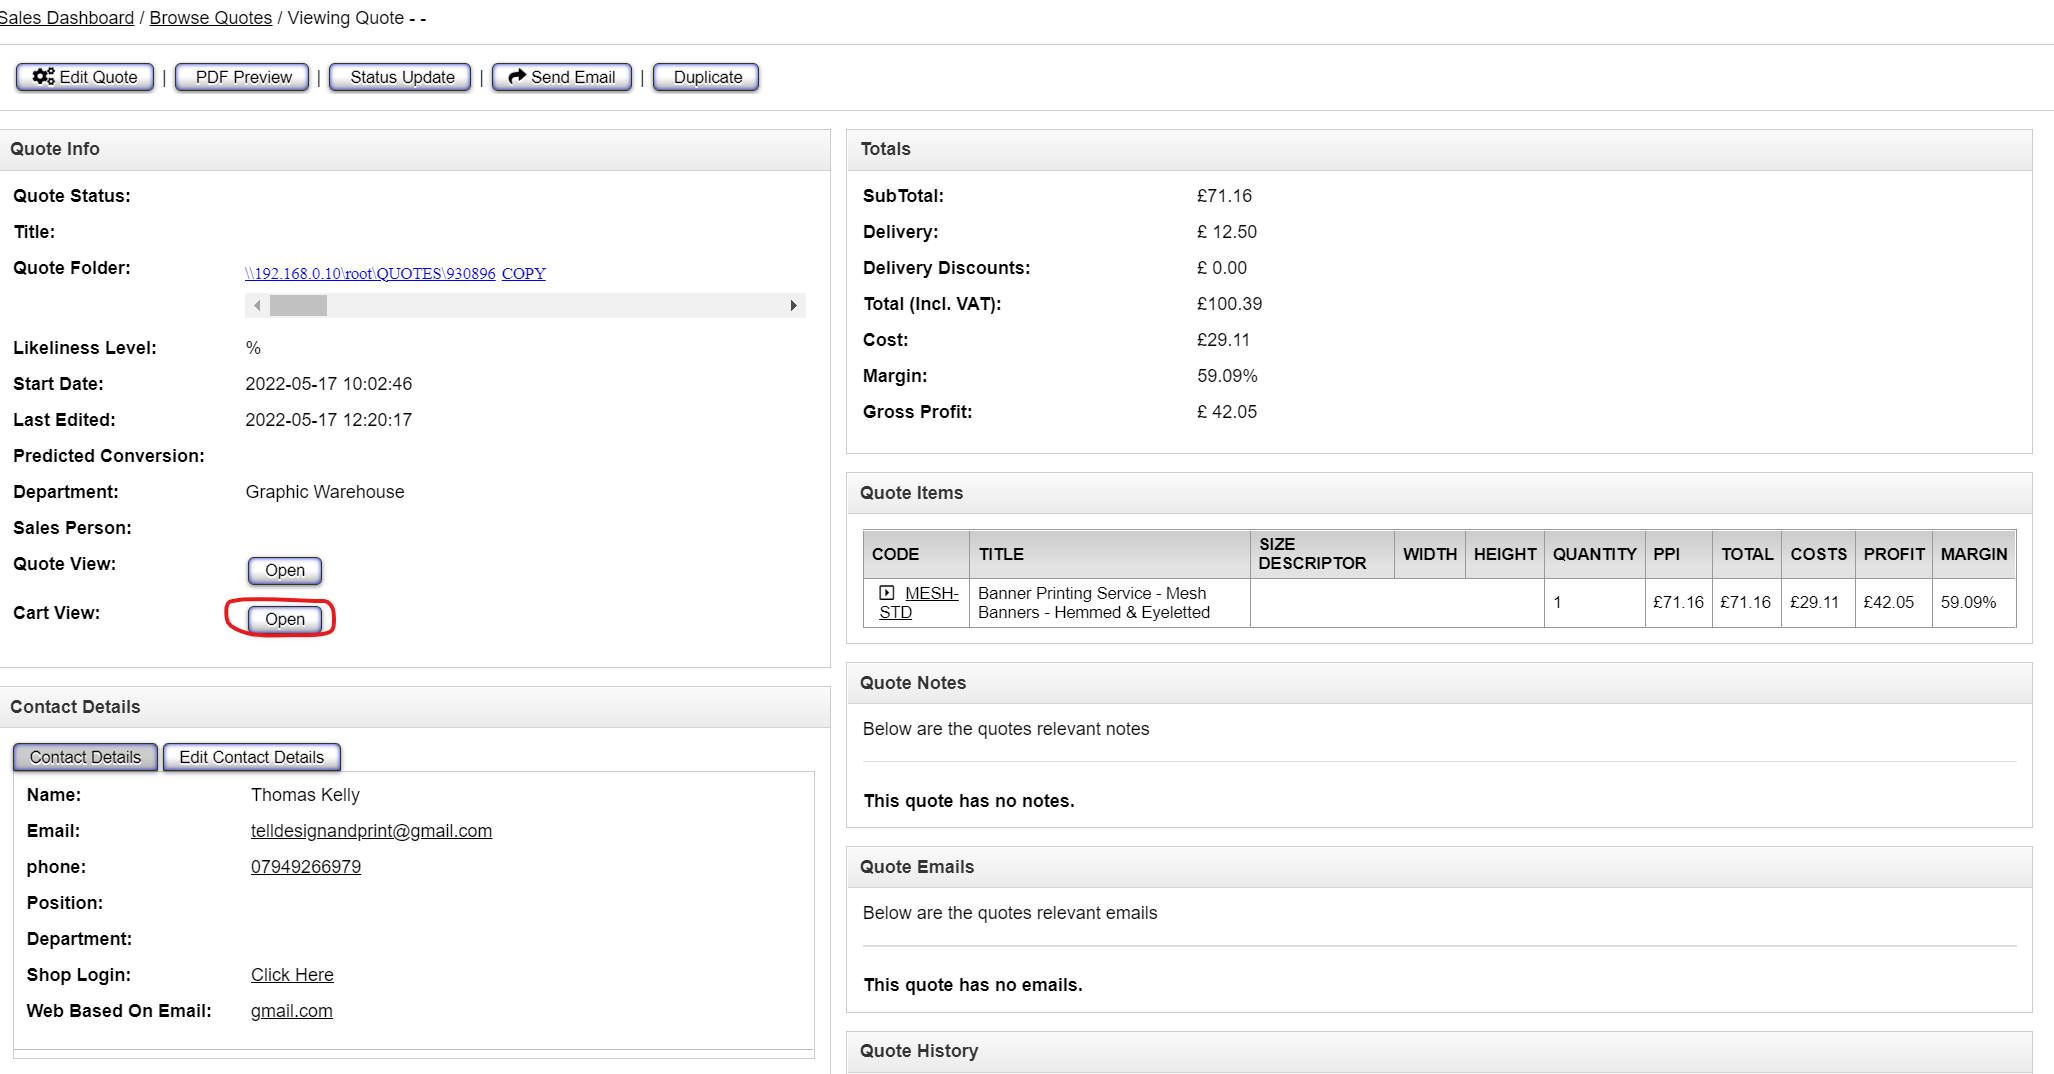This screenshot has width=2054, height=1074.
Task: Click the Shop Login 'Click Here' link
Action: click(x=292, y=975)
